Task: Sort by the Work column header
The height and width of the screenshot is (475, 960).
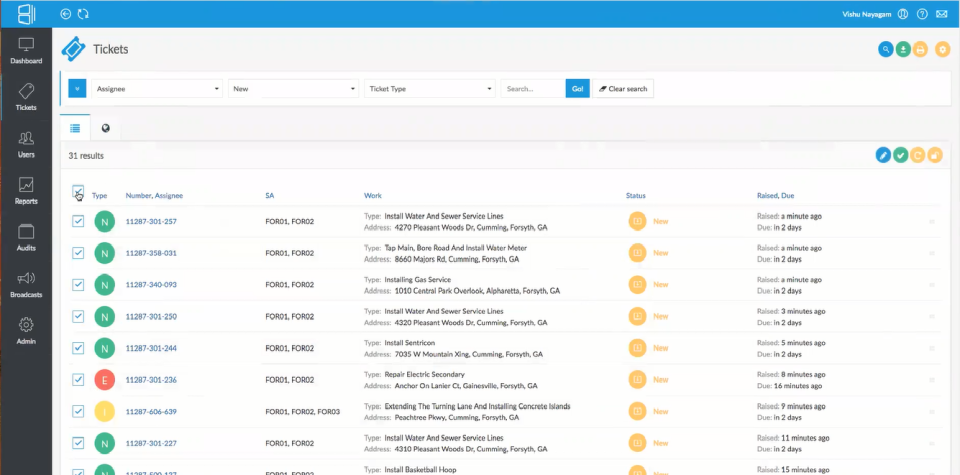Action: (373, 196)
